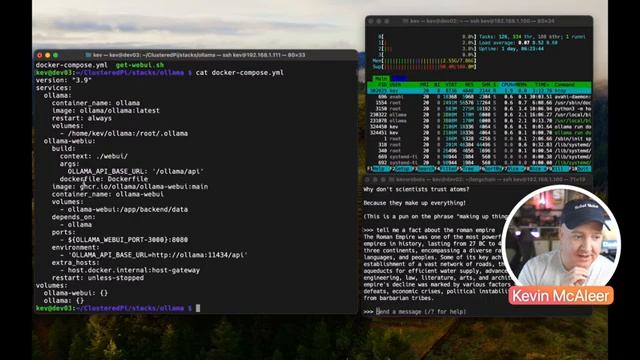Click F9 Kill in htop footer

pos(560,169)
